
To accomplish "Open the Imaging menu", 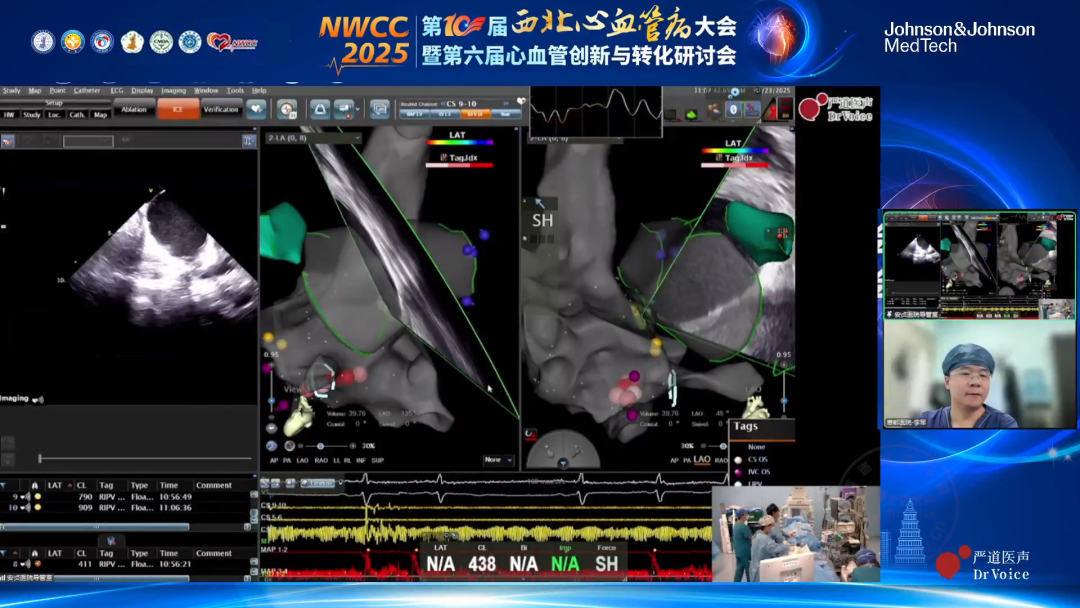I will click(174, 90).
